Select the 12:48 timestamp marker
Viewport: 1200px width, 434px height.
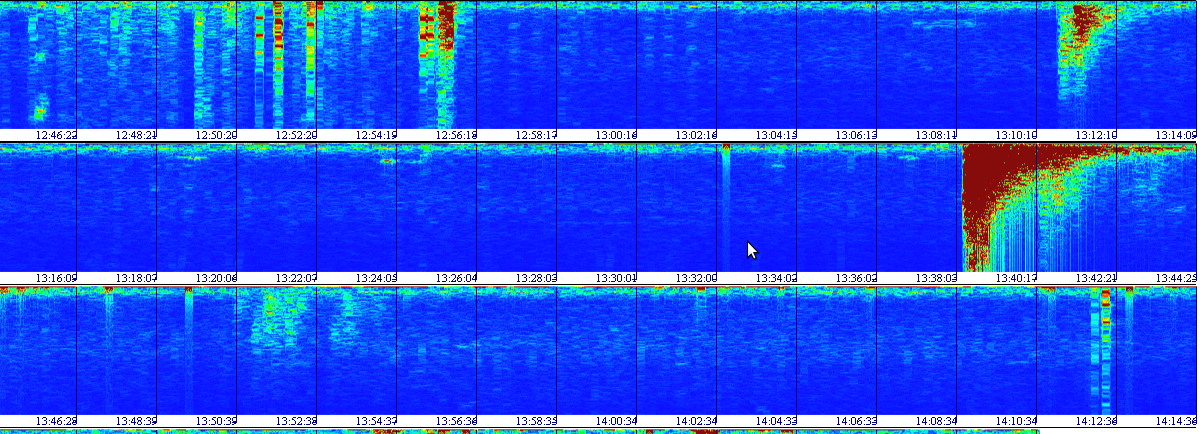(136, 134)
